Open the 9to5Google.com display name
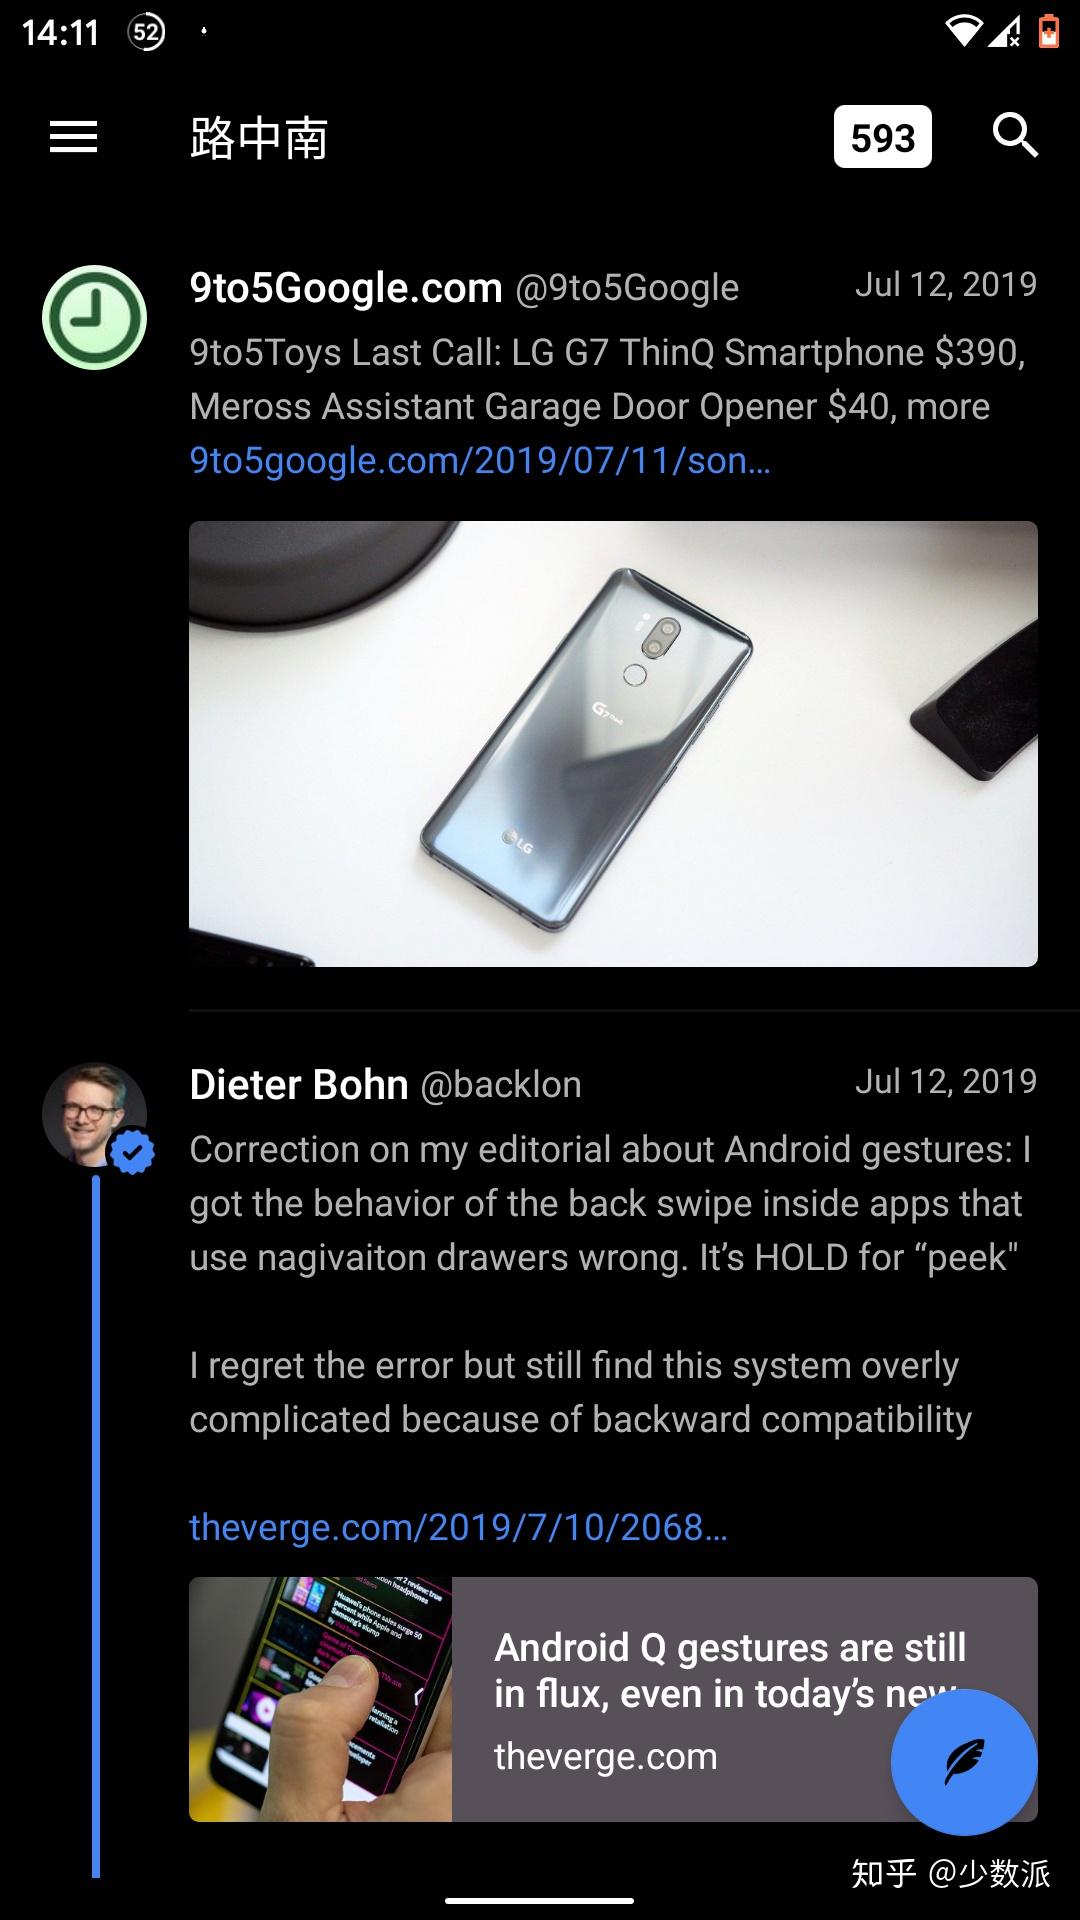Viewport: 1080px width, 1920px height. click(x=346, y=288)
